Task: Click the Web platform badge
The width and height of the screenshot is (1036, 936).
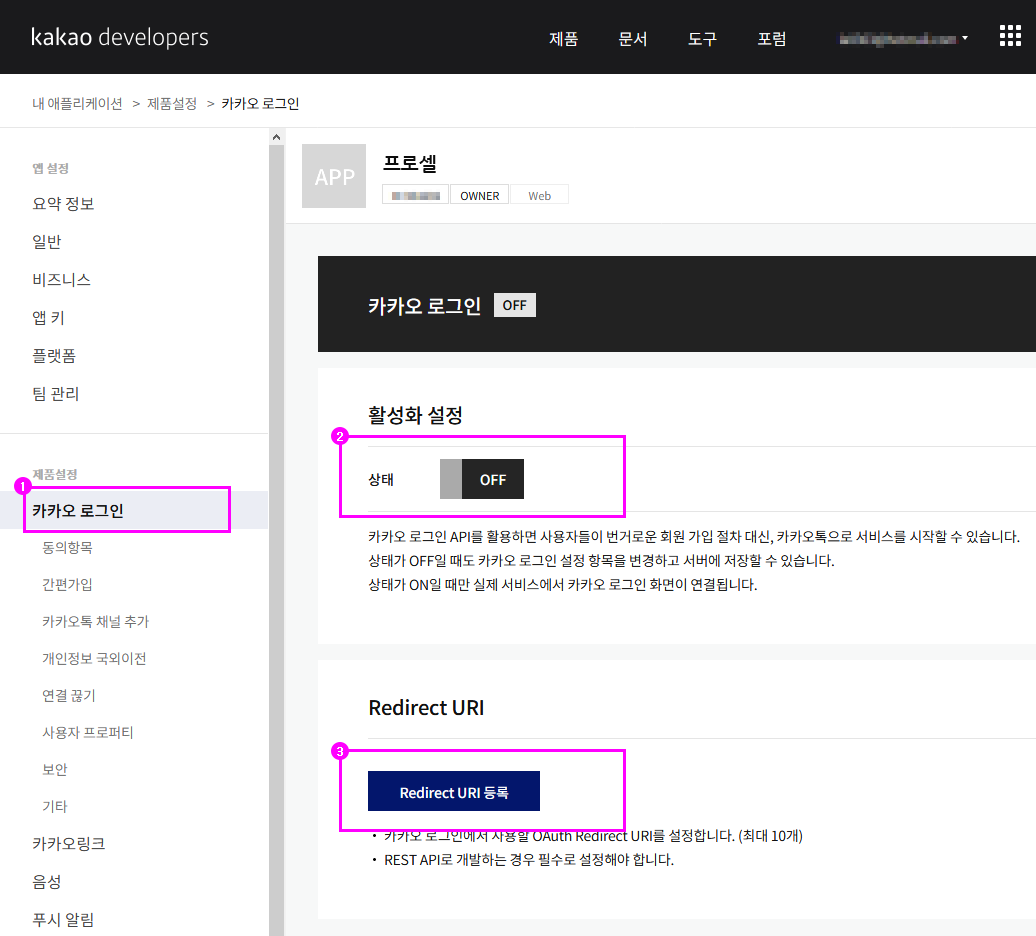Action: (x=539, y=196)
